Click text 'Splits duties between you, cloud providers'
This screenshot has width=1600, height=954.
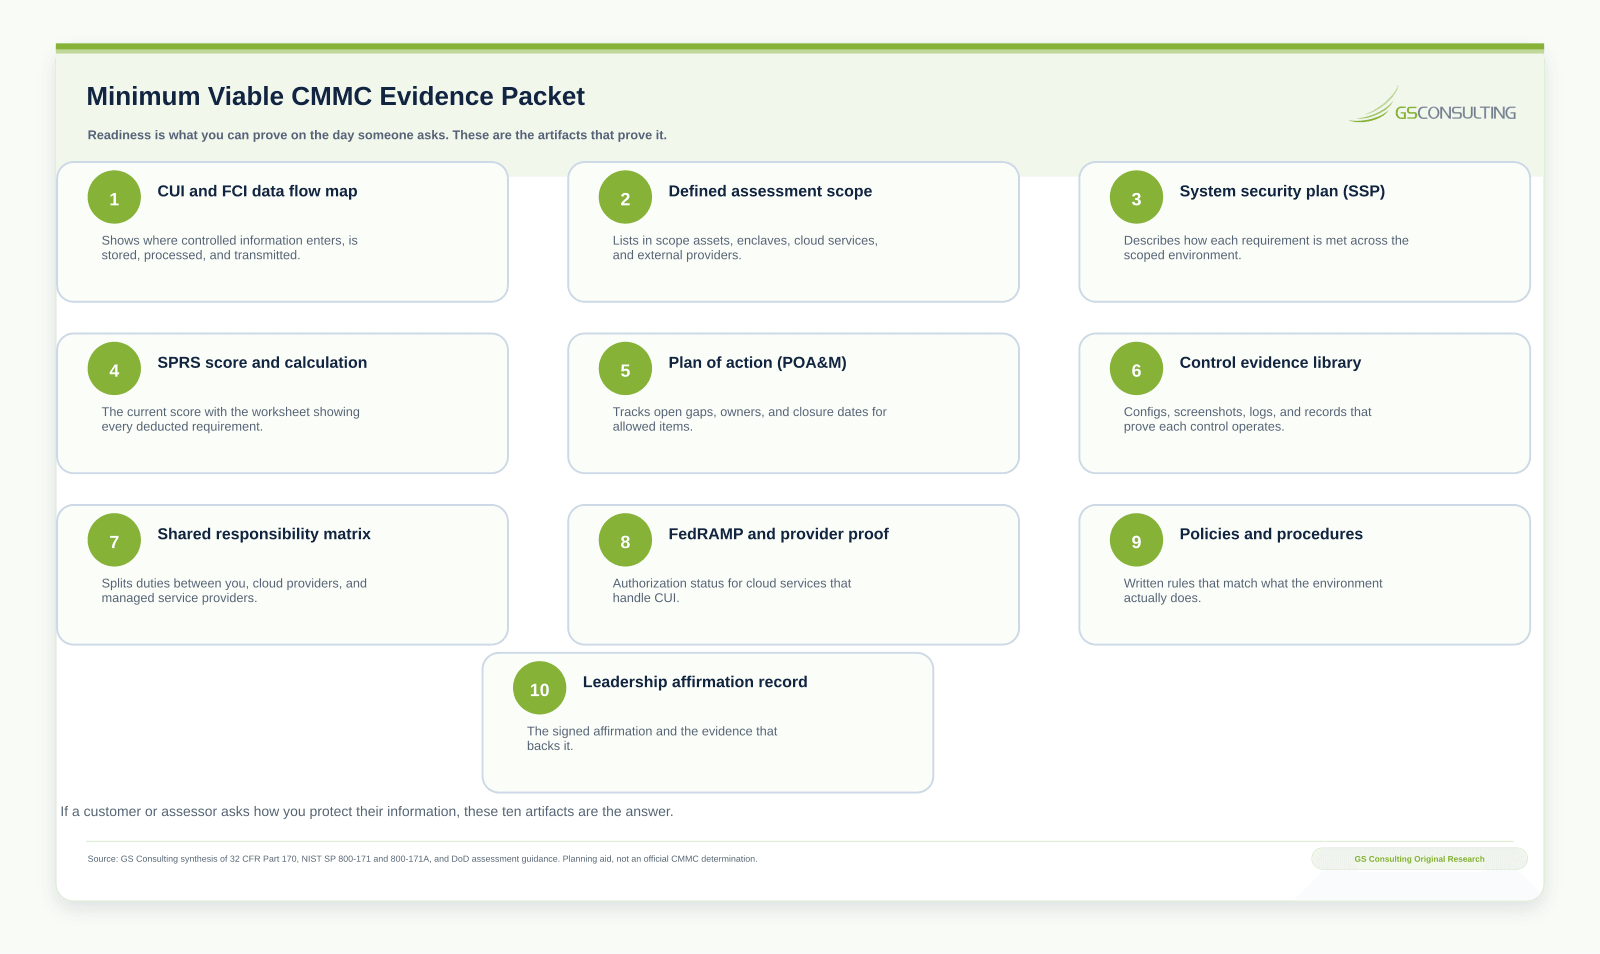click(x=234, y=591)
